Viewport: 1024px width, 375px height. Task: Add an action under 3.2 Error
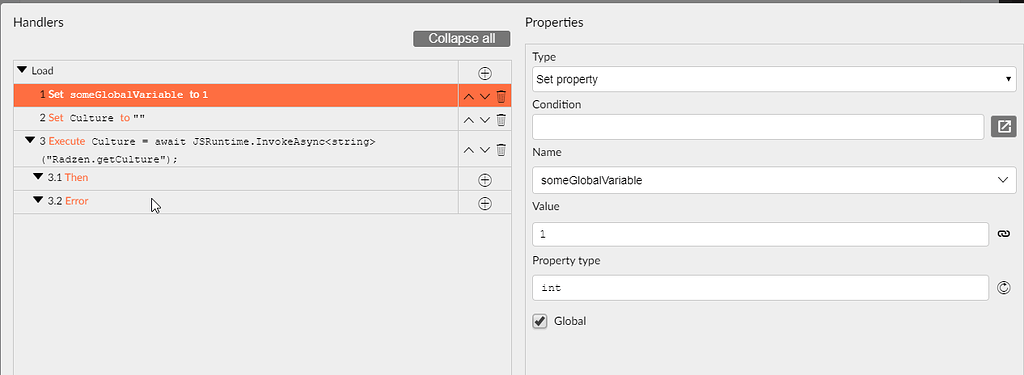tap(485, 203)
